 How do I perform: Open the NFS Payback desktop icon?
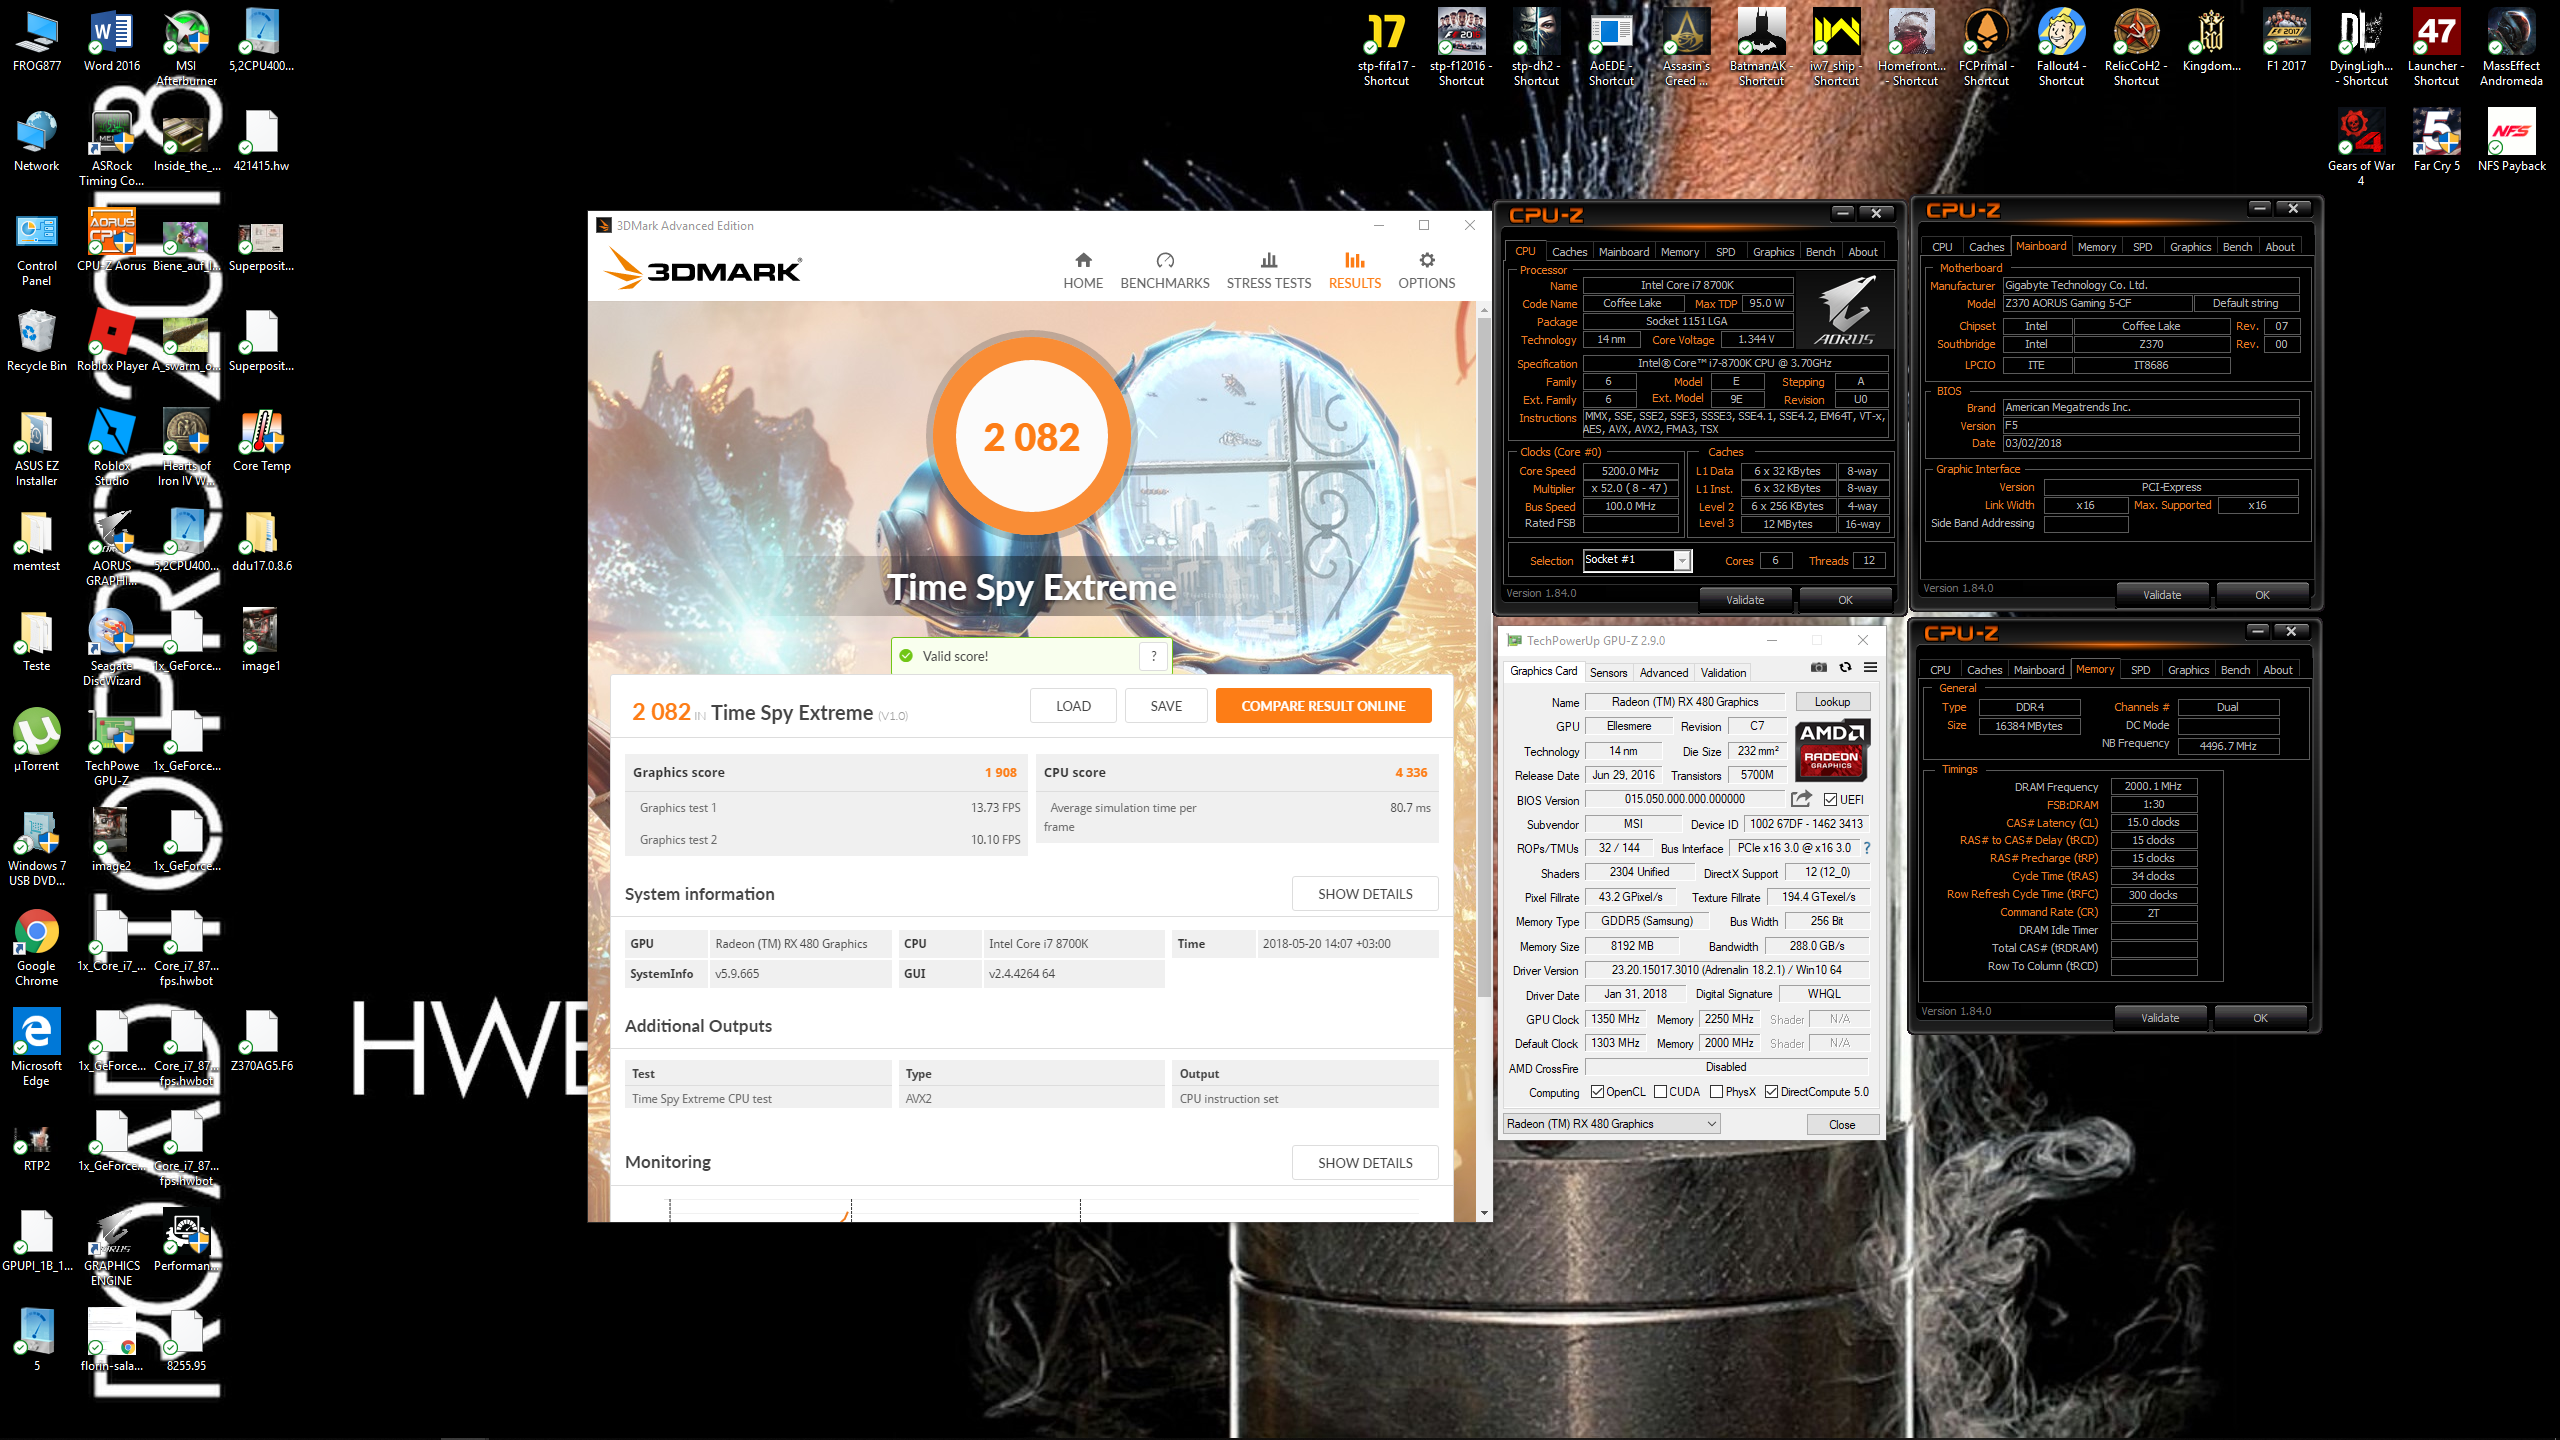point(2511,140)
